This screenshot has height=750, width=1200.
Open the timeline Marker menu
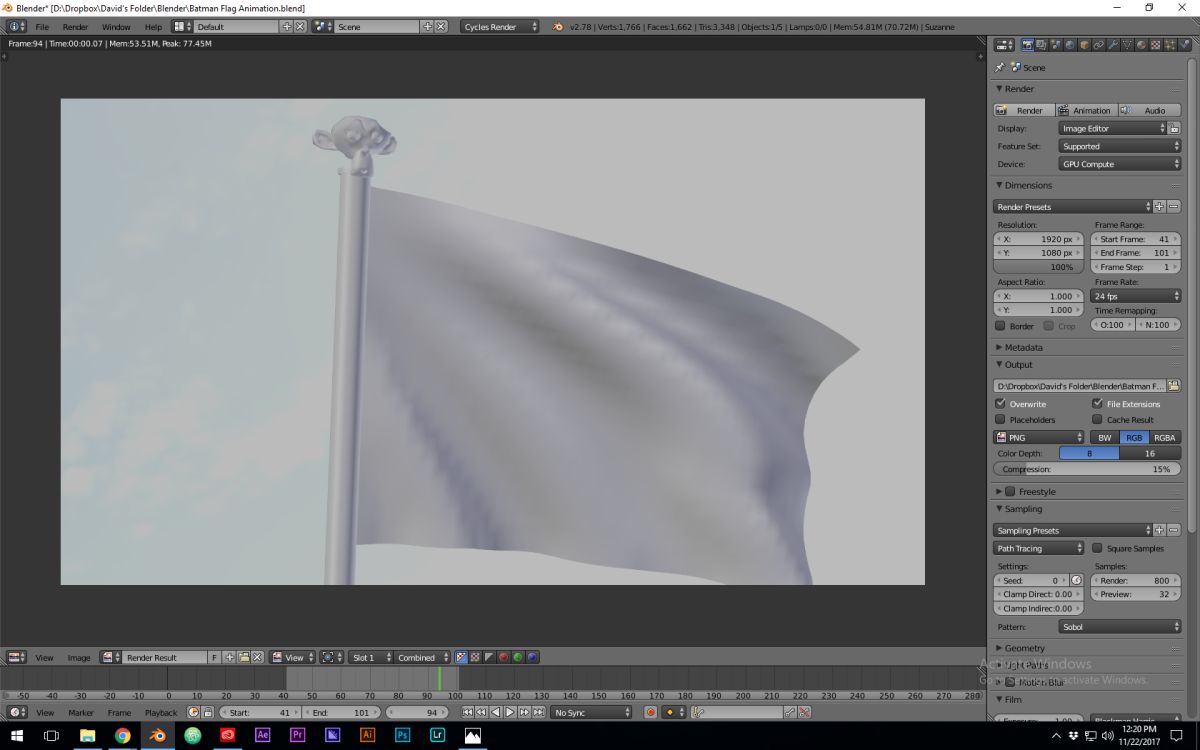click(81, 712)
